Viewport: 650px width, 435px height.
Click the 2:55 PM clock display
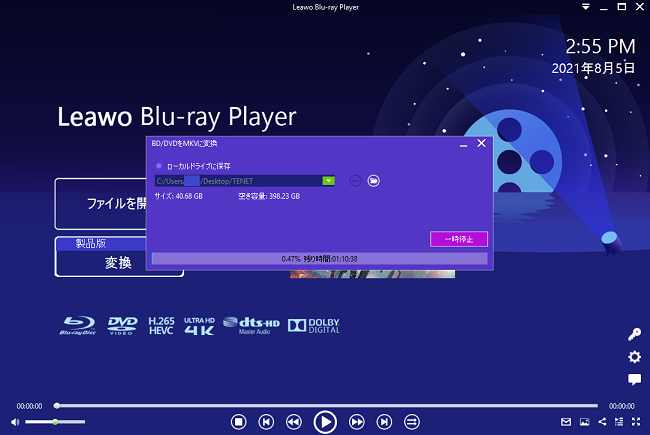click(x=600, y=46)
